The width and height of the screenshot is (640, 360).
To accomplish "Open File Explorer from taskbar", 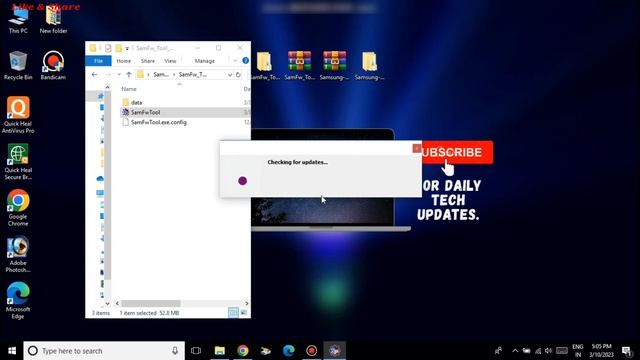I will tap(220, 351).
